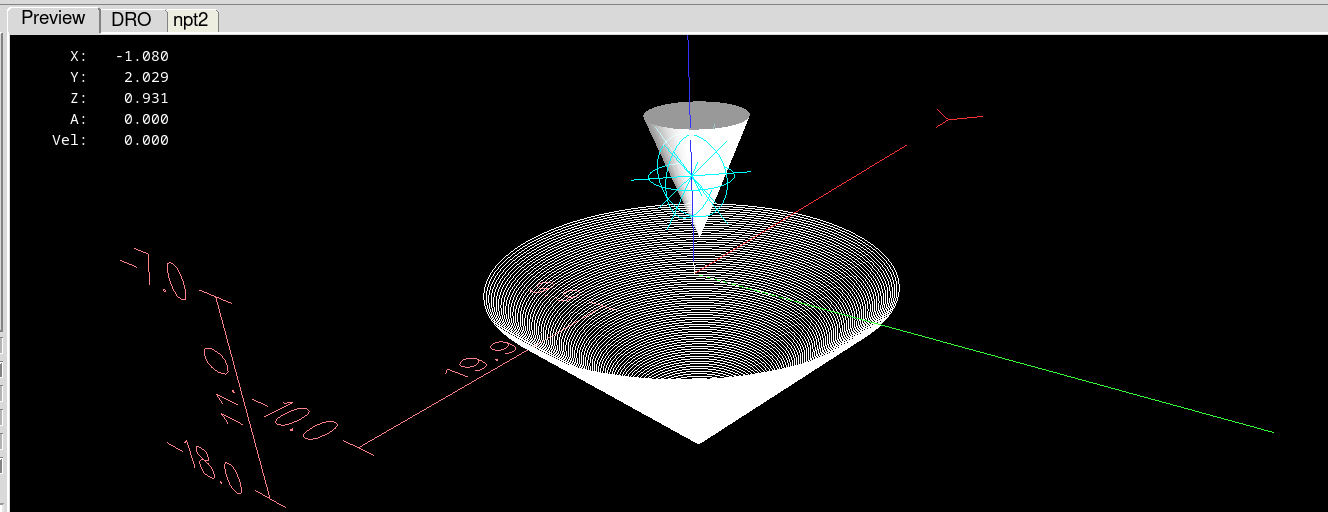
Task: Open the DRO tab
Action: coord(131,20)
